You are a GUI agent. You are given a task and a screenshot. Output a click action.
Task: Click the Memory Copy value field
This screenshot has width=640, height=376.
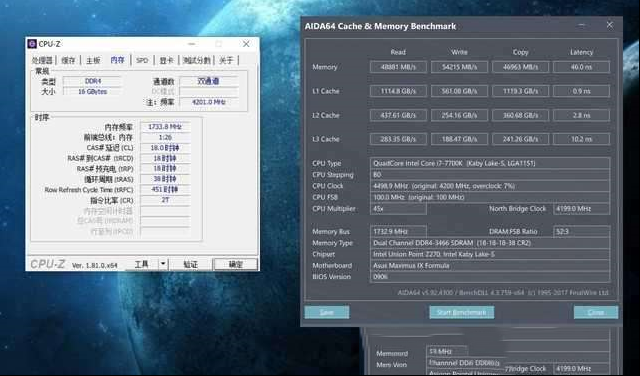coord(520,67)
